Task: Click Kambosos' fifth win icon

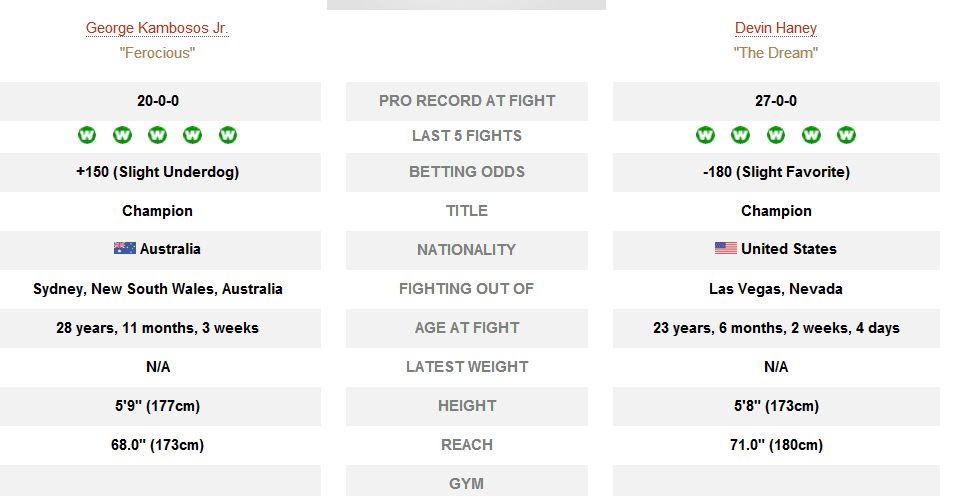Action: (x=228, y=135)
